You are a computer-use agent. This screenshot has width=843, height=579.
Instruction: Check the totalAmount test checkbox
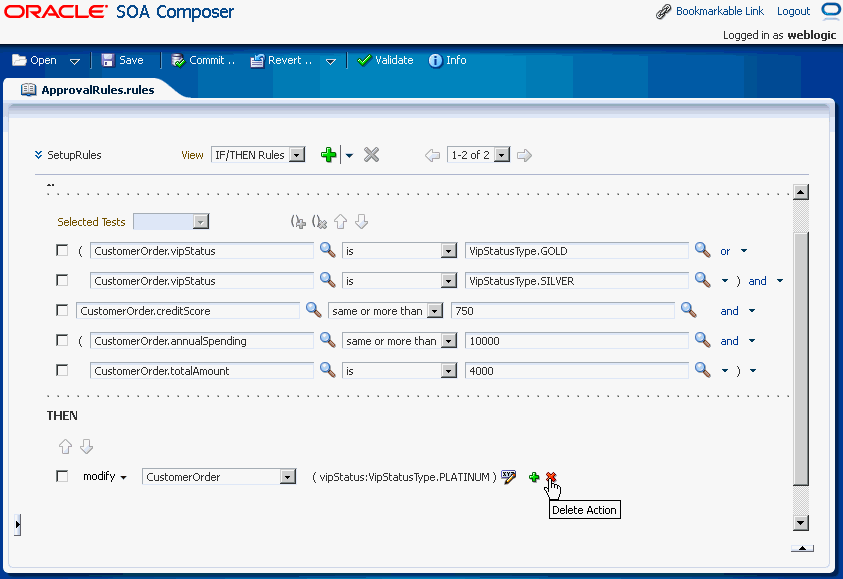click(x=62, y=370)
